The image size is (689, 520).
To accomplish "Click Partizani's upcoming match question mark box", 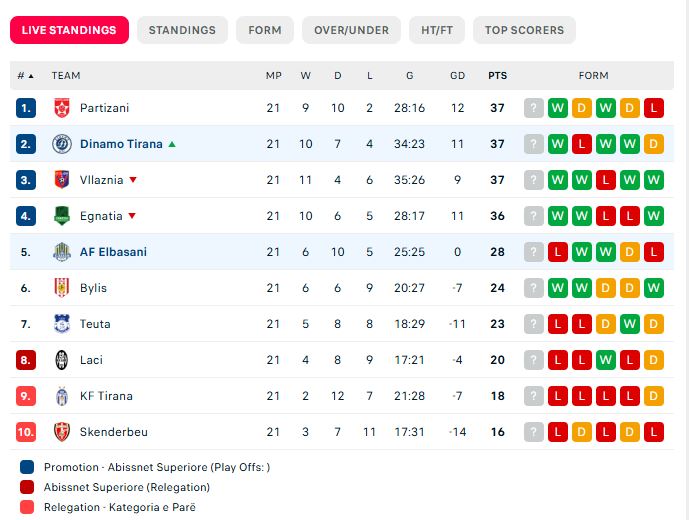I will tap(533, 108).
